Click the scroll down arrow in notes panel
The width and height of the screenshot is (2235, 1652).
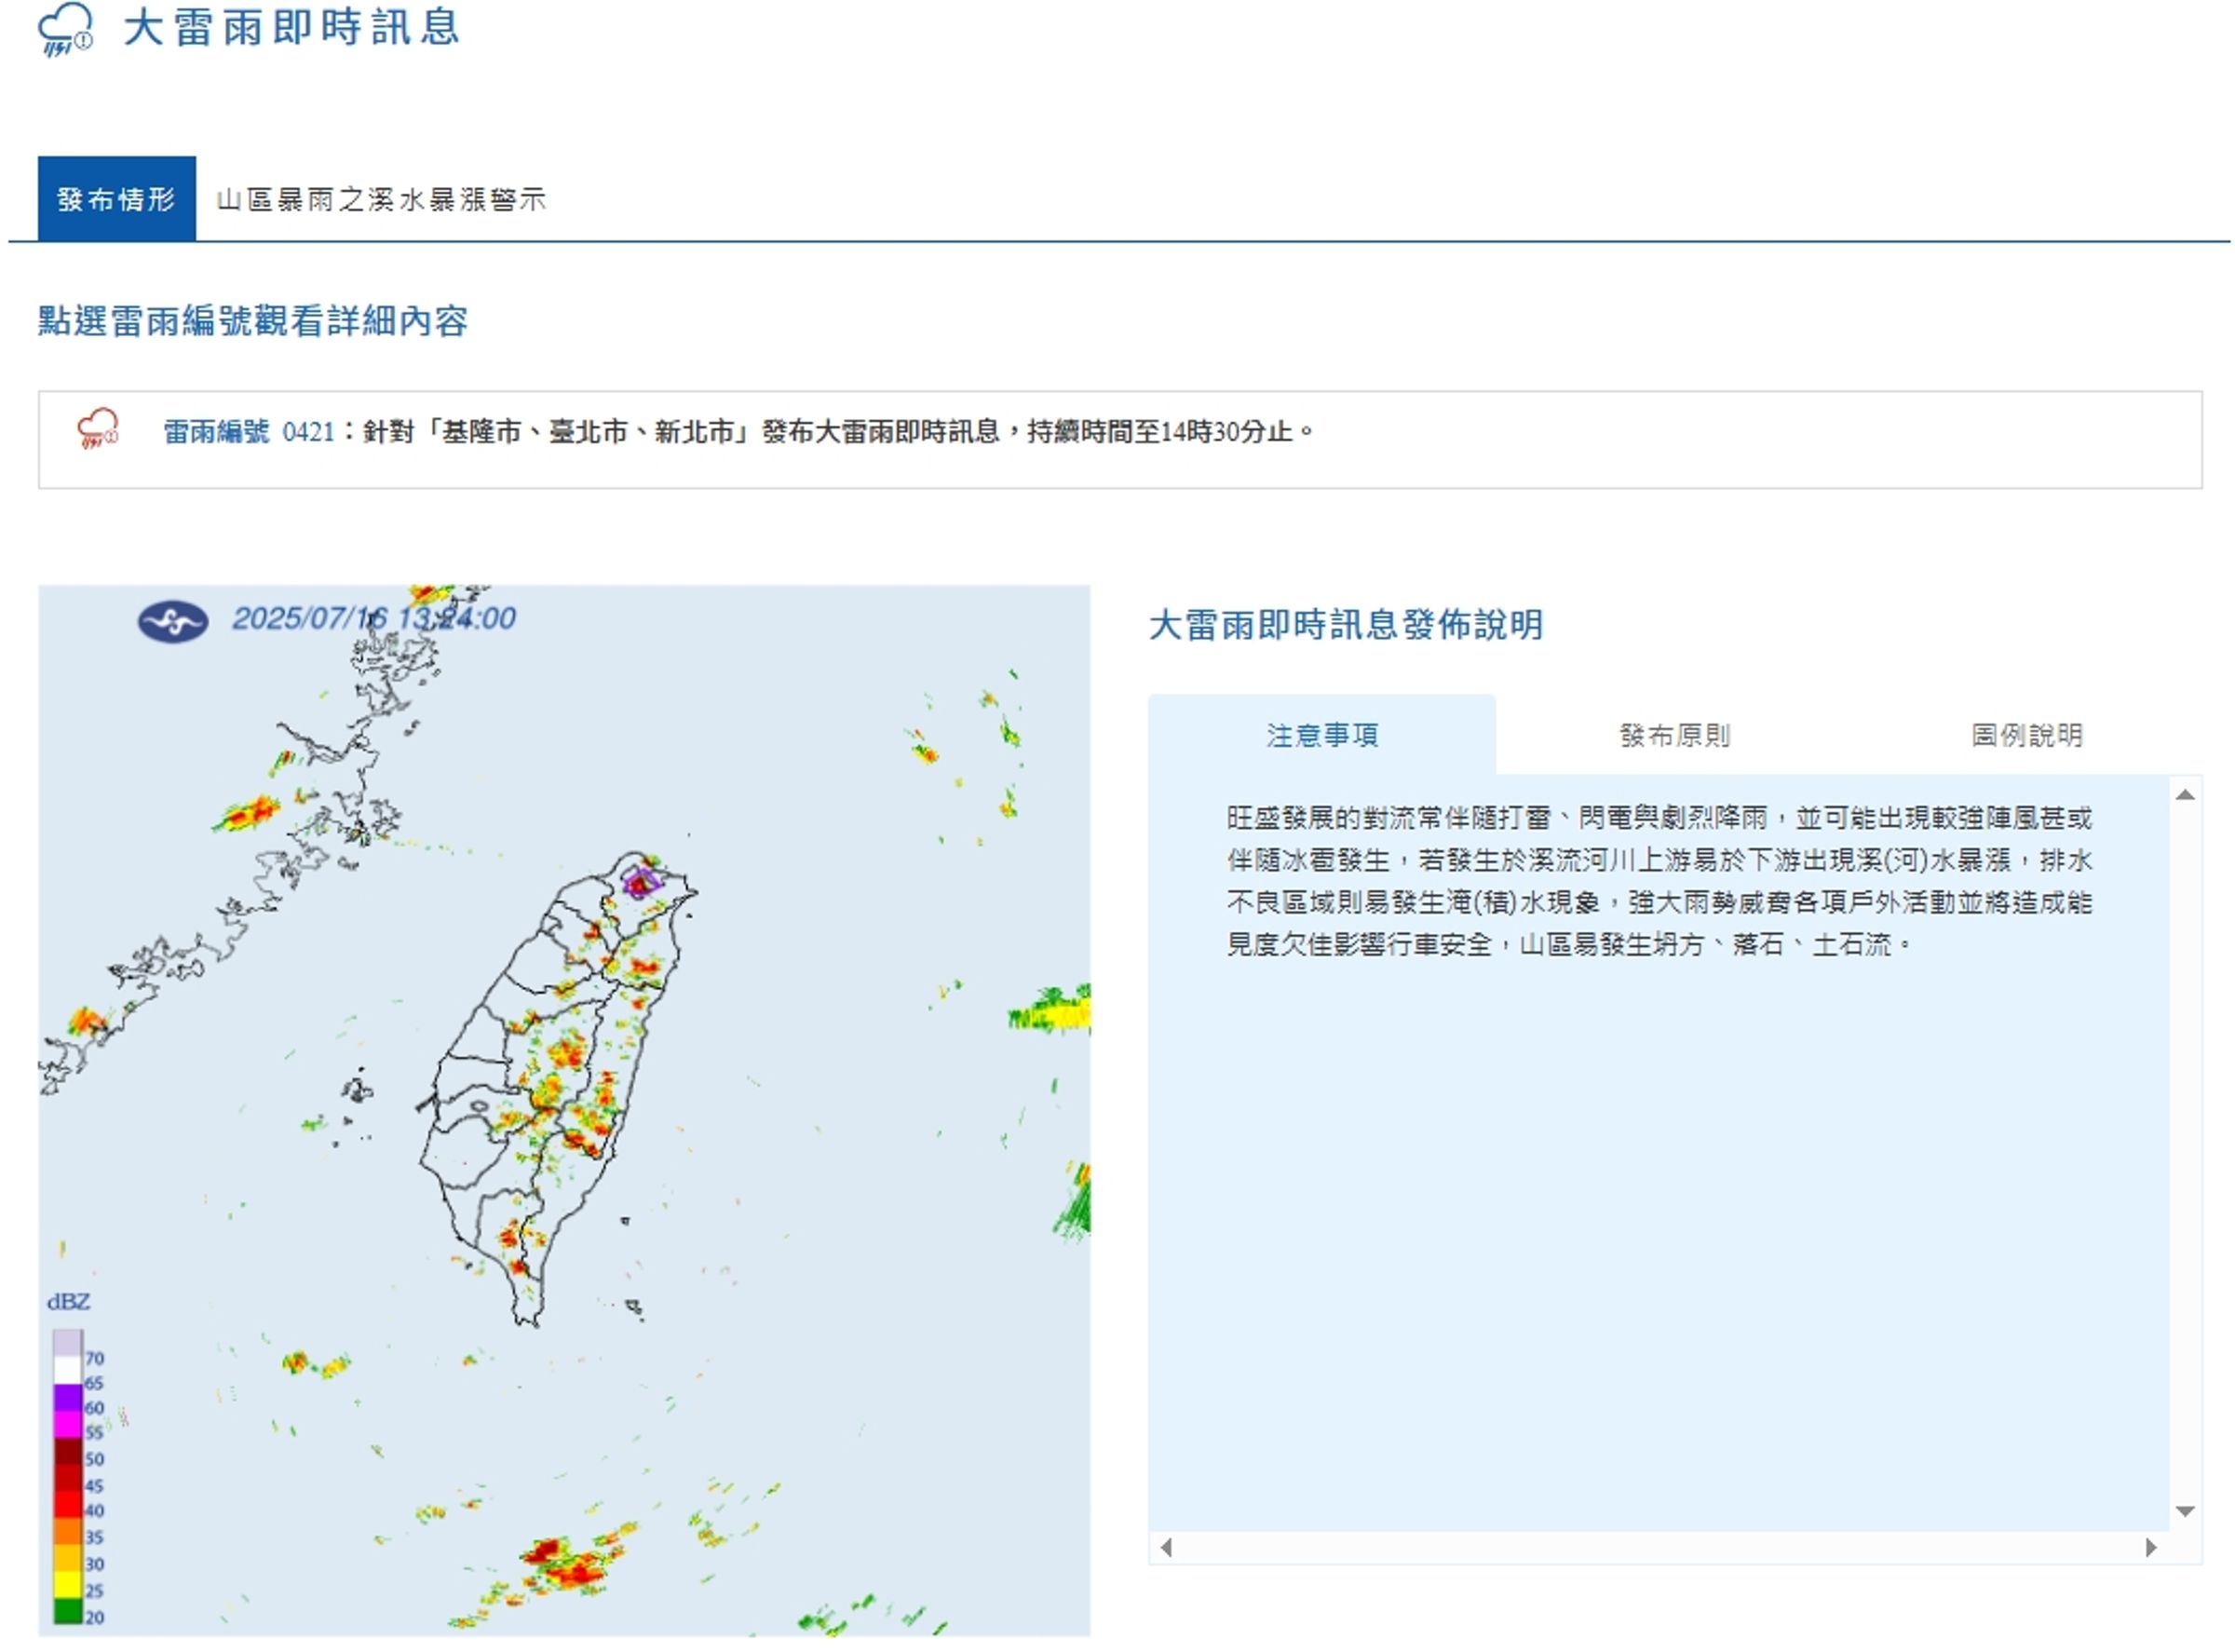click(2186, 1511)
